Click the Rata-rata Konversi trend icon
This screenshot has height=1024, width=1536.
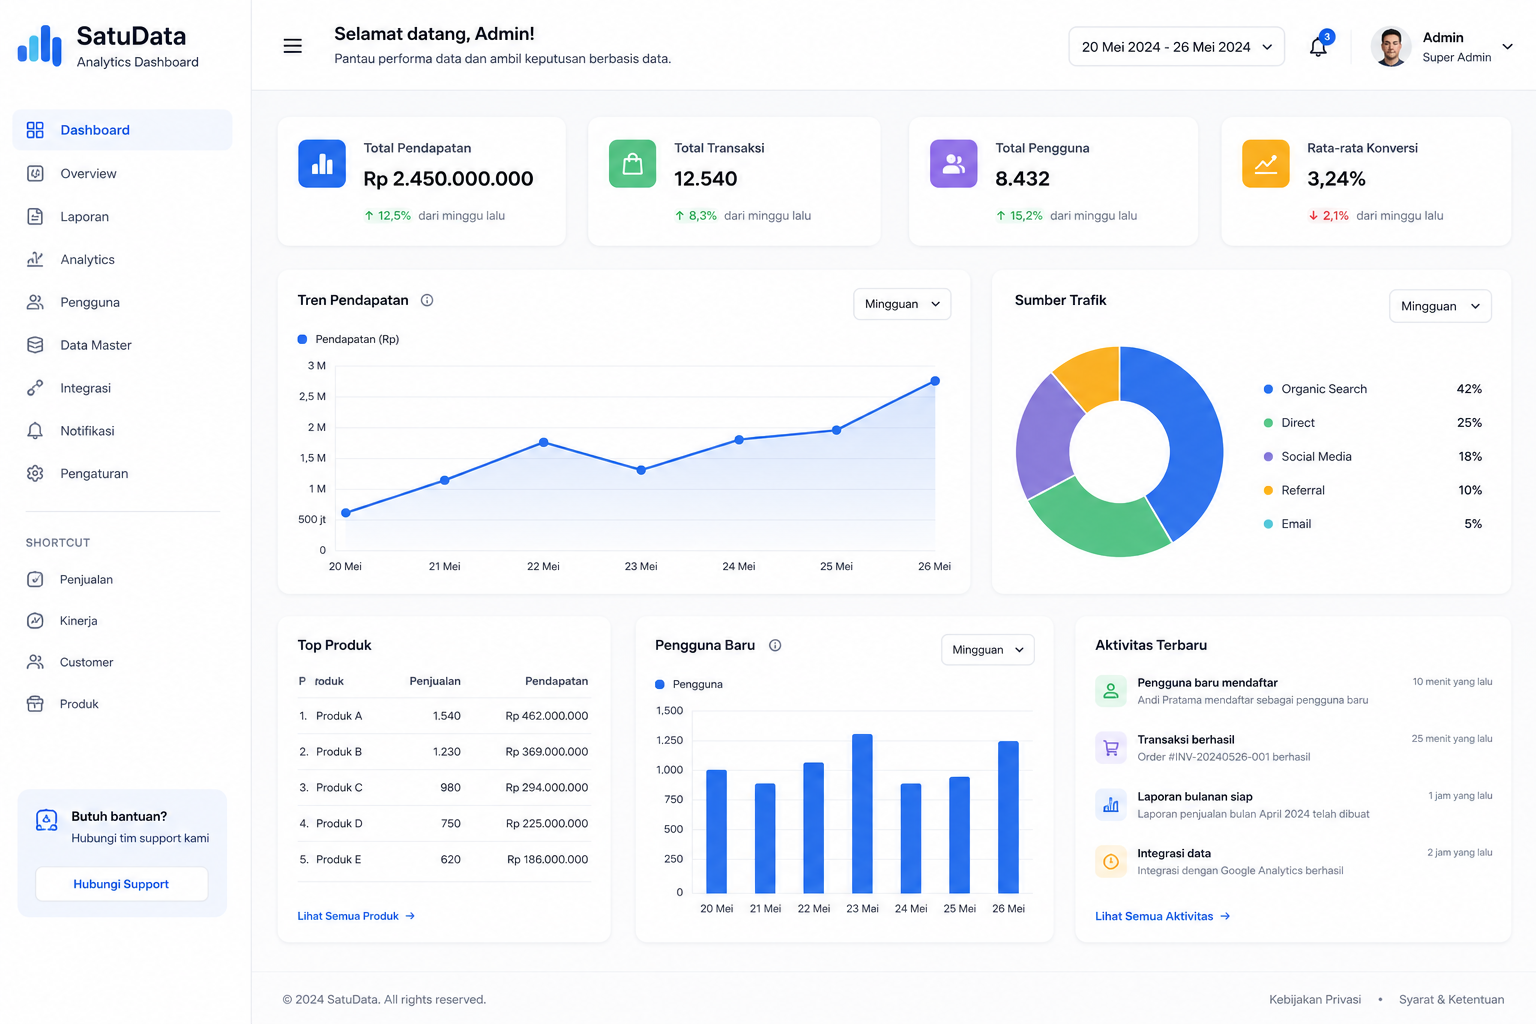[x=1266, y=164]
